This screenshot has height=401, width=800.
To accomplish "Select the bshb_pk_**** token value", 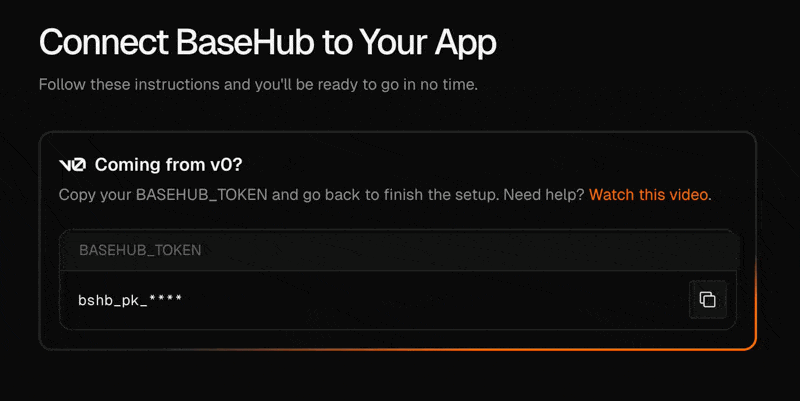I will click(130, 300).
